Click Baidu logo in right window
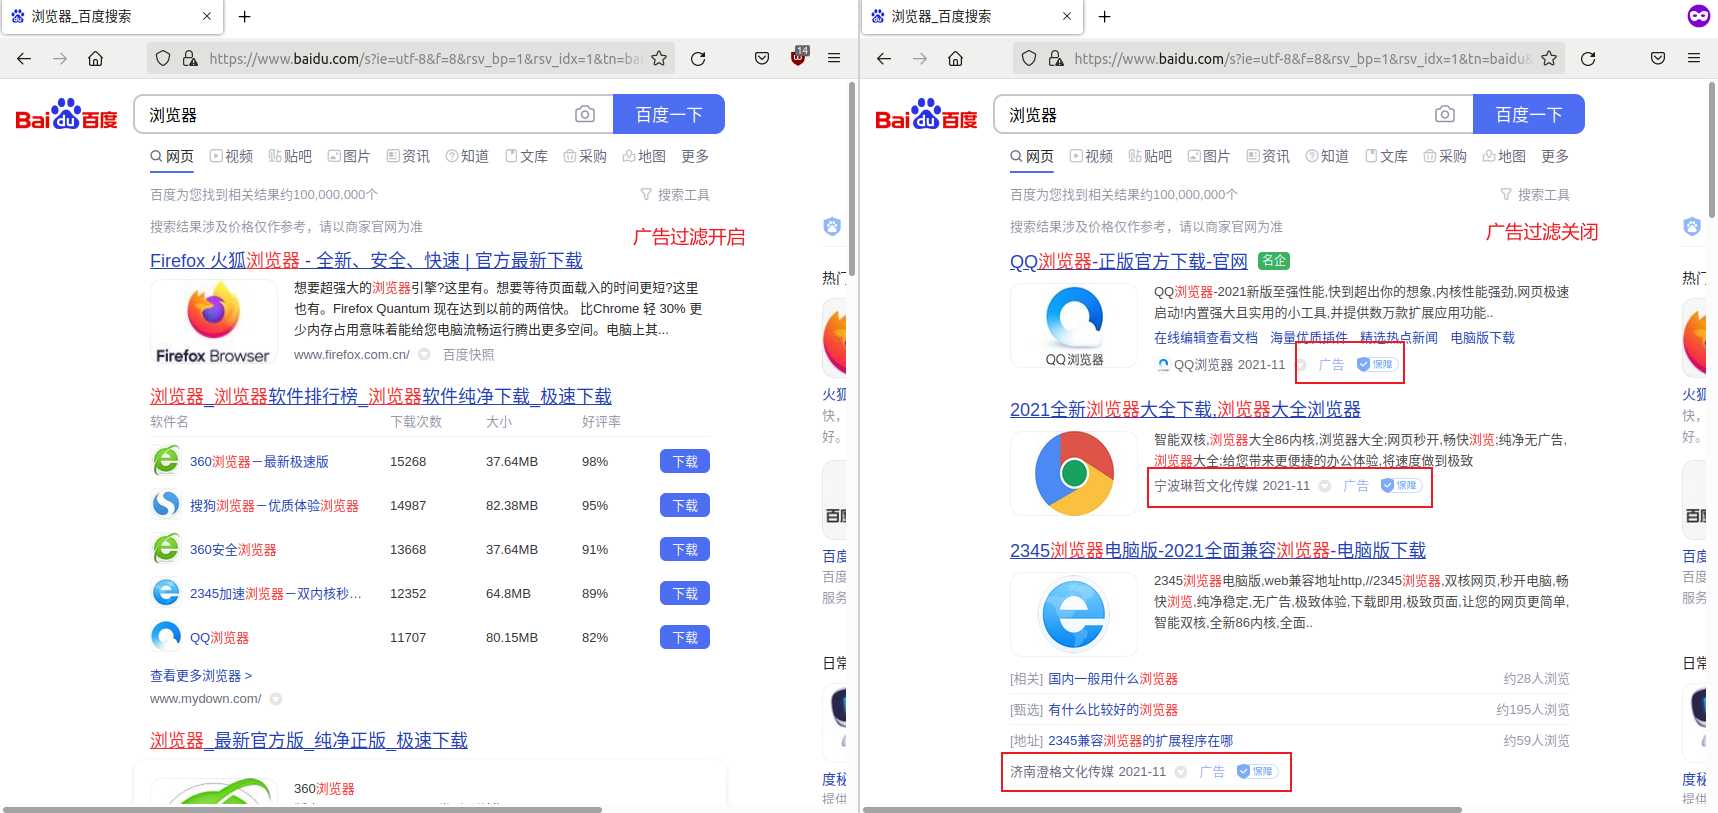The height and width of the screenshot is (813, 1718). tap(926, 114)
